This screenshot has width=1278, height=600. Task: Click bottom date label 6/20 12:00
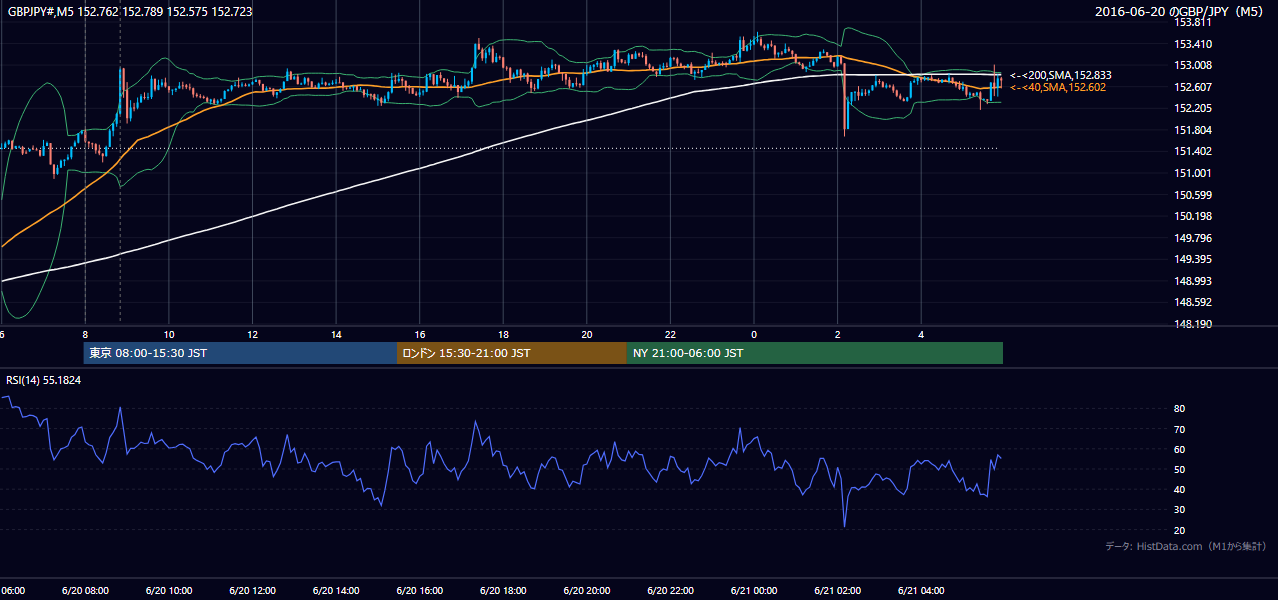(x=253, y=591)
